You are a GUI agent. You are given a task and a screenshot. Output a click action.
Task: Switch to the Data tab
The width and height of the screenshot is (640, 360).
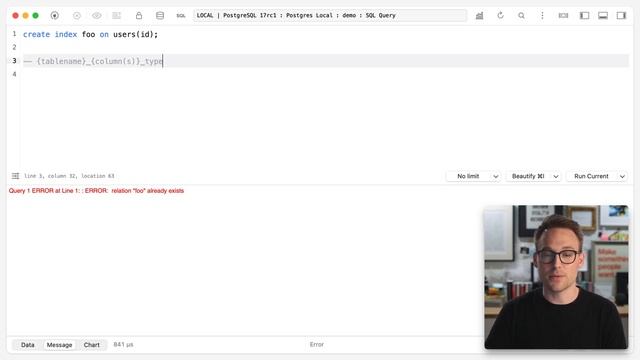point(28,345)
